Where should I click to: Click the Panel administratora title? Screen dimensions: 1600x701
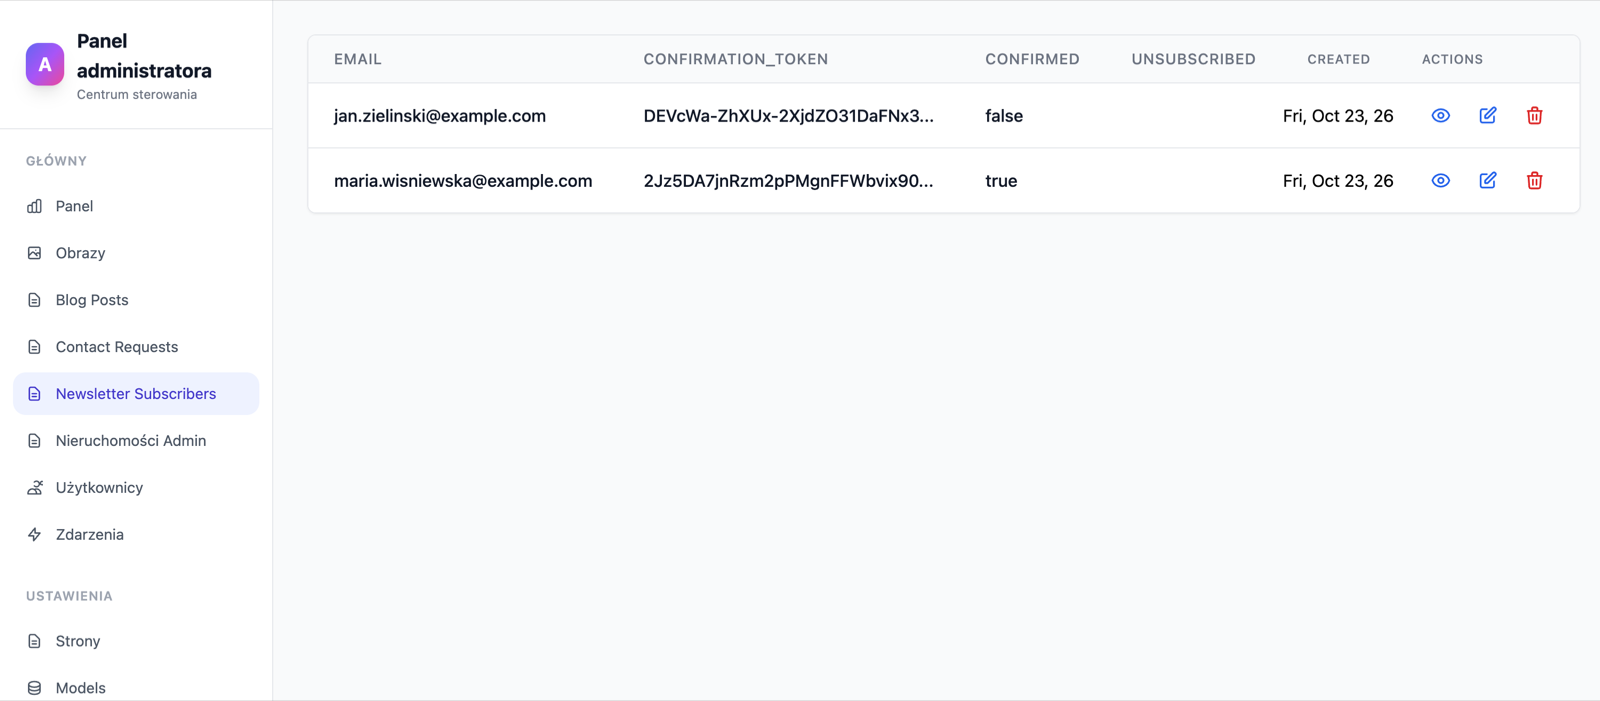pos(144,56)
